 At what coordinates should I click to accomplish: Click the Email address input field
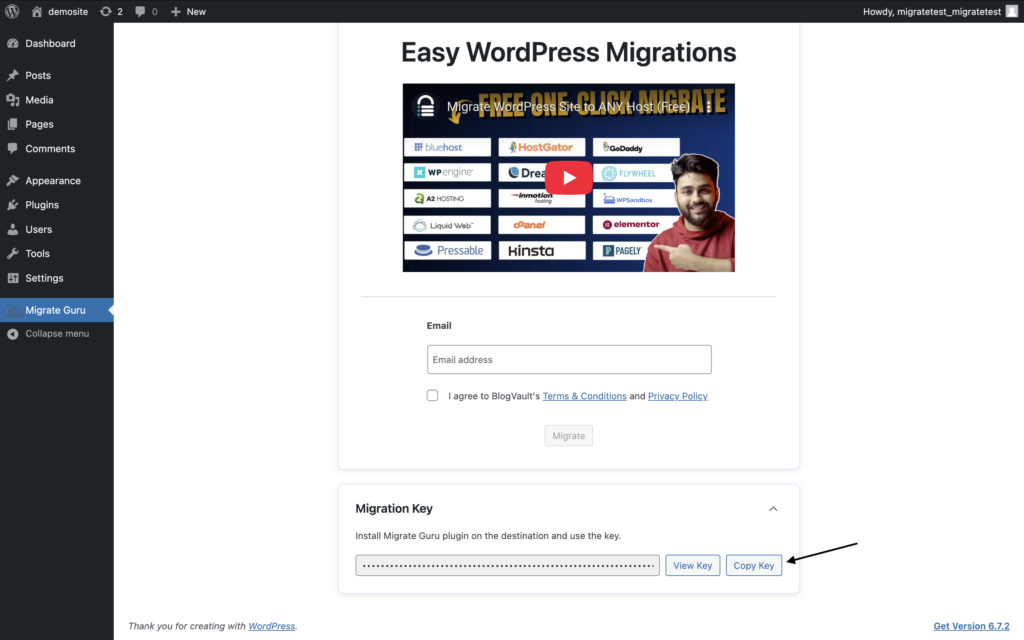pos(569,360)
